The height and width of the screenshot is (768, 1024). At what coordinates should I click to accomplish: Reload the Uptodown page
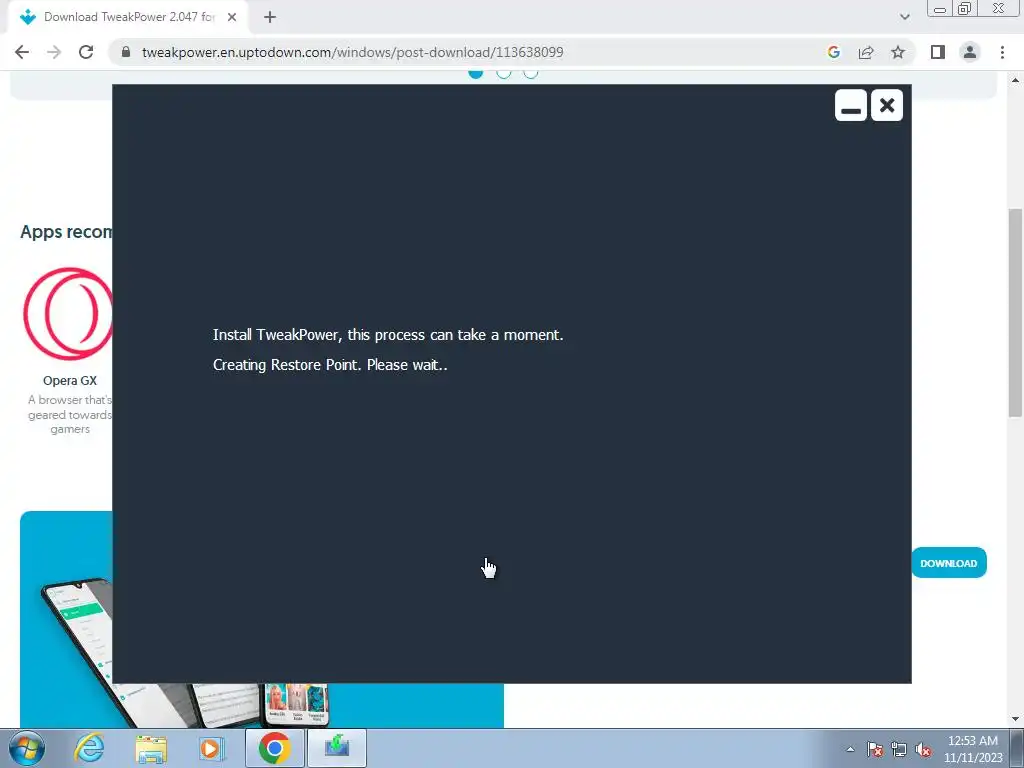click(x=86, y=52)
